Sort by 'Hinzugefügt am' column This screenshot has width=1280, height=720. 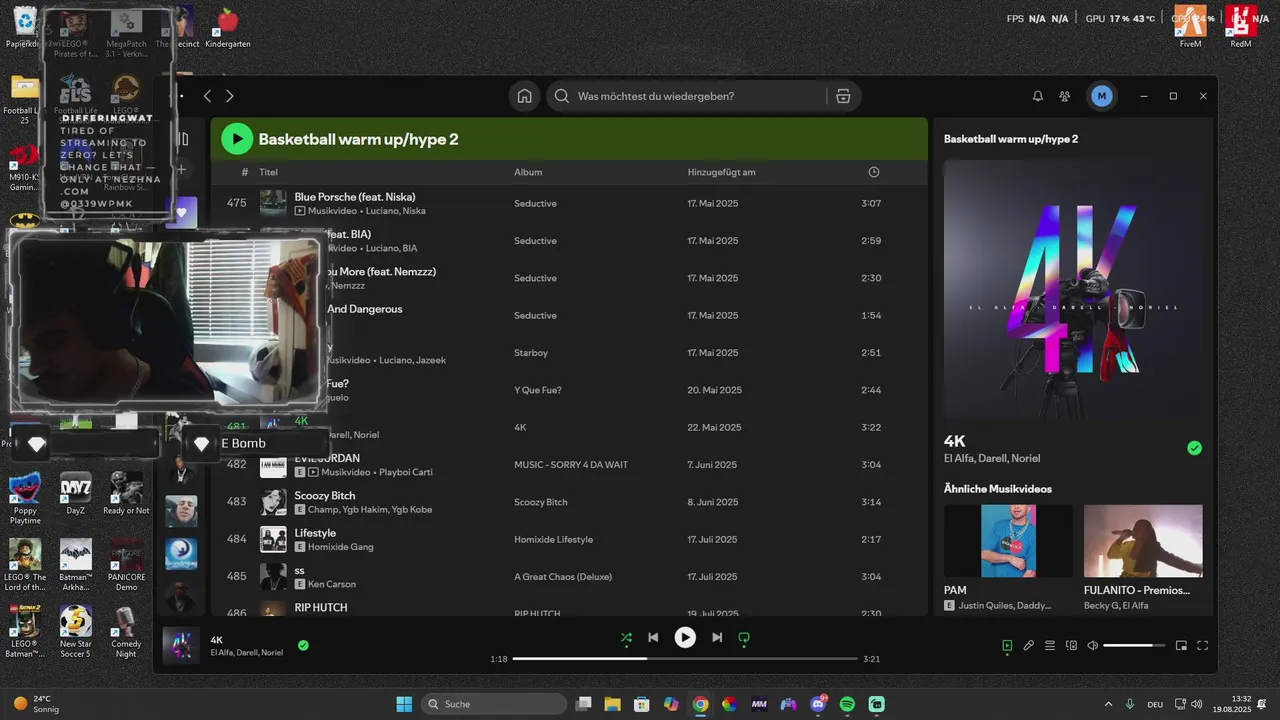[721, 172]
